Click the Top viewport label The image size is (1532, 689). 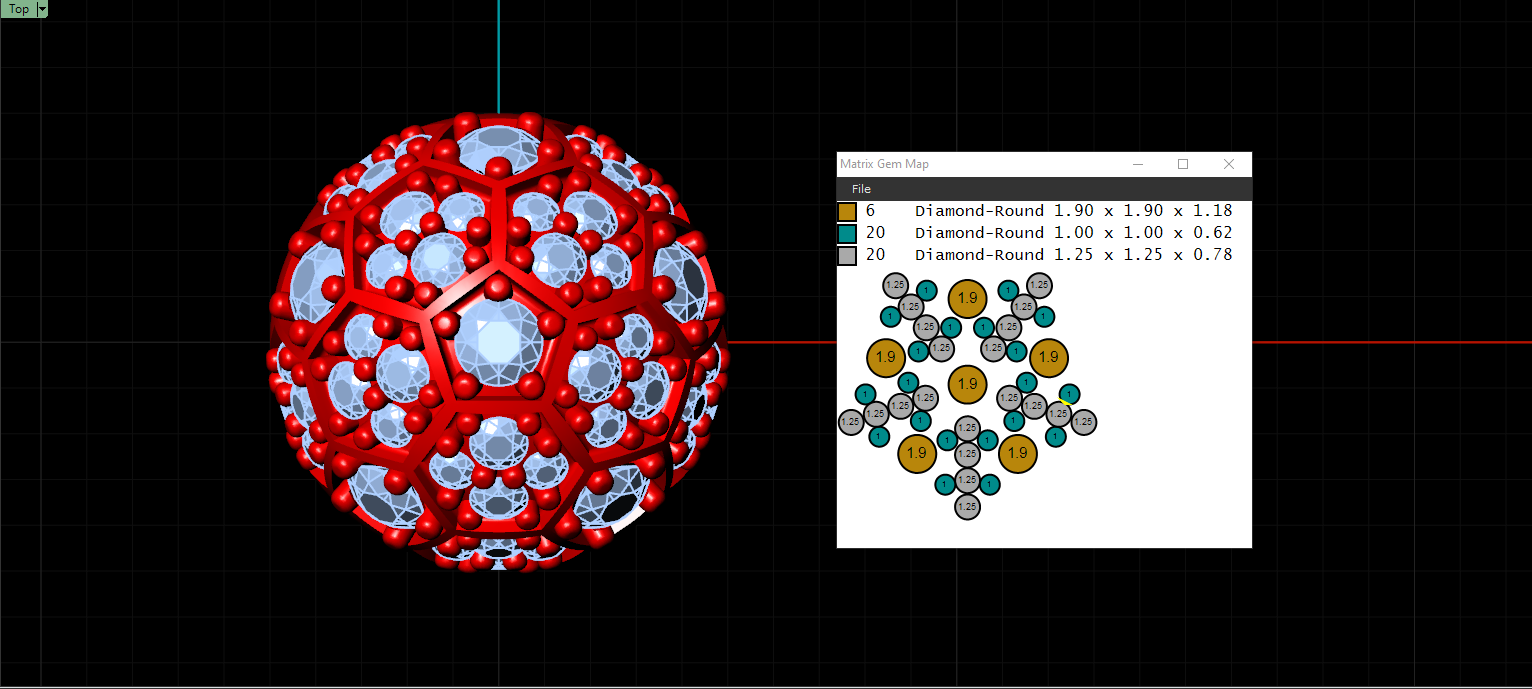[18, 9]
